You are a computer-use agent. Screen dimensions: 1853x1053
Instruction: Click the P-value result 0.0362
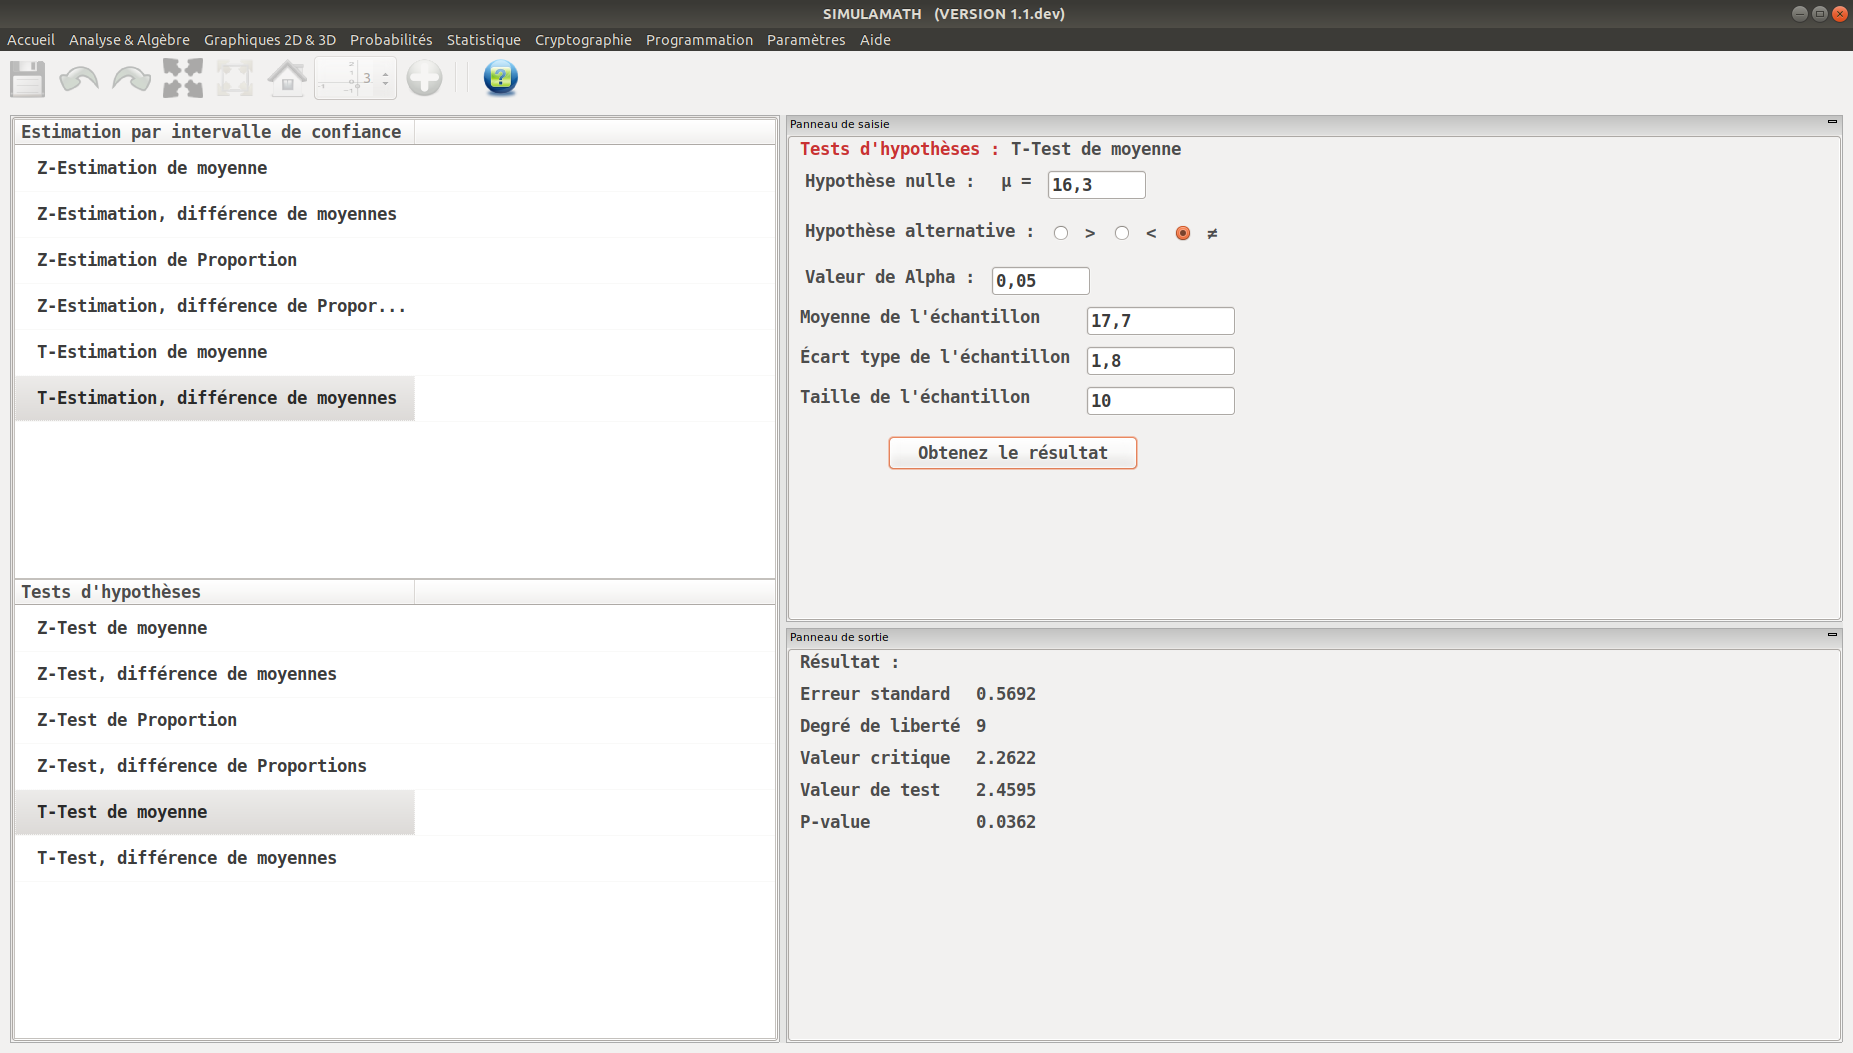pyautogui.click(x=1006, y=822)
